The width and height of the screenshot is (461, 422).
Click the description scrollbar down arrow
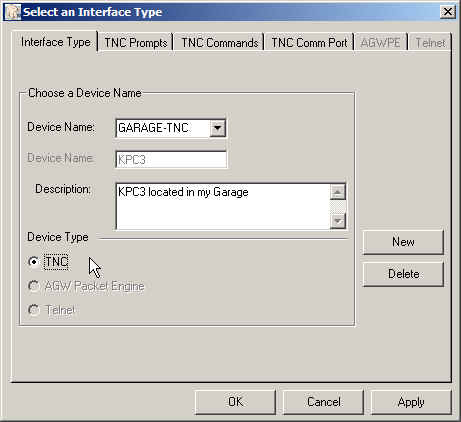click(338, 221)
